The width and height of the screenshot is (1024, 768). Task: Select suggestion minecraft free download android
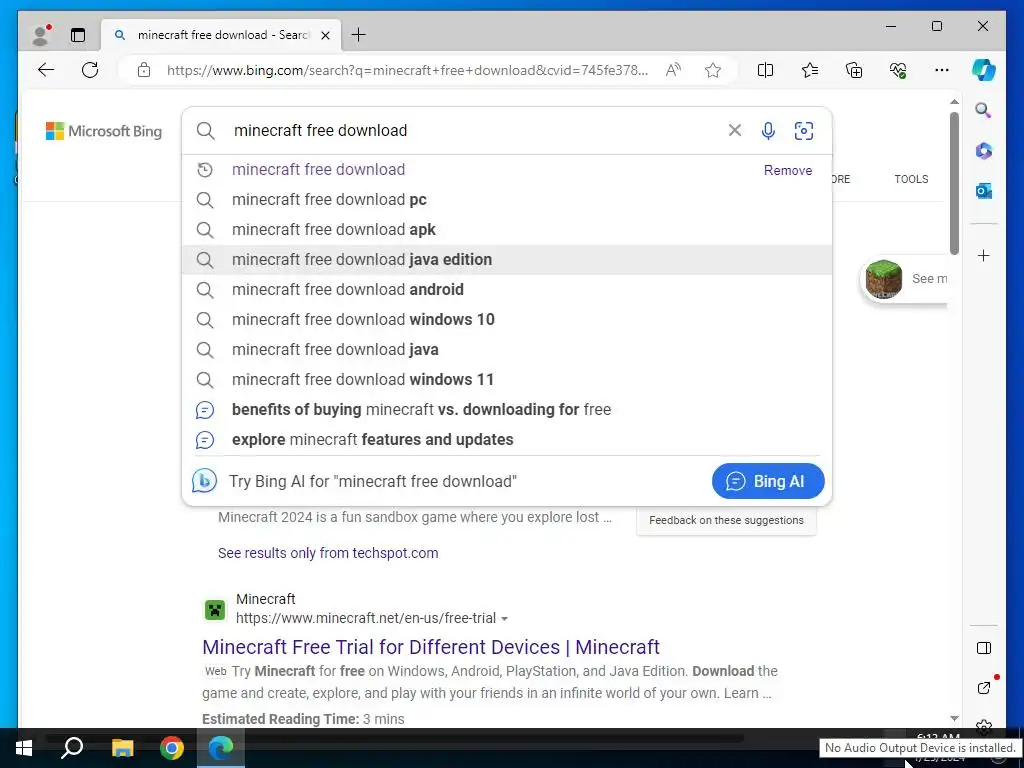pyautogui.click(x=507, y=289)
